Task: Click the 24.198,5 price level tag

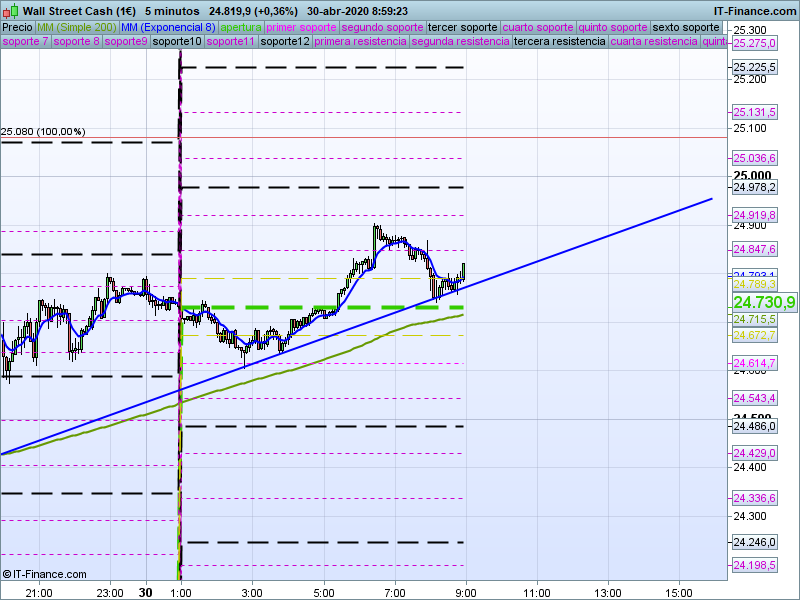Action: [x=755, y=566]
